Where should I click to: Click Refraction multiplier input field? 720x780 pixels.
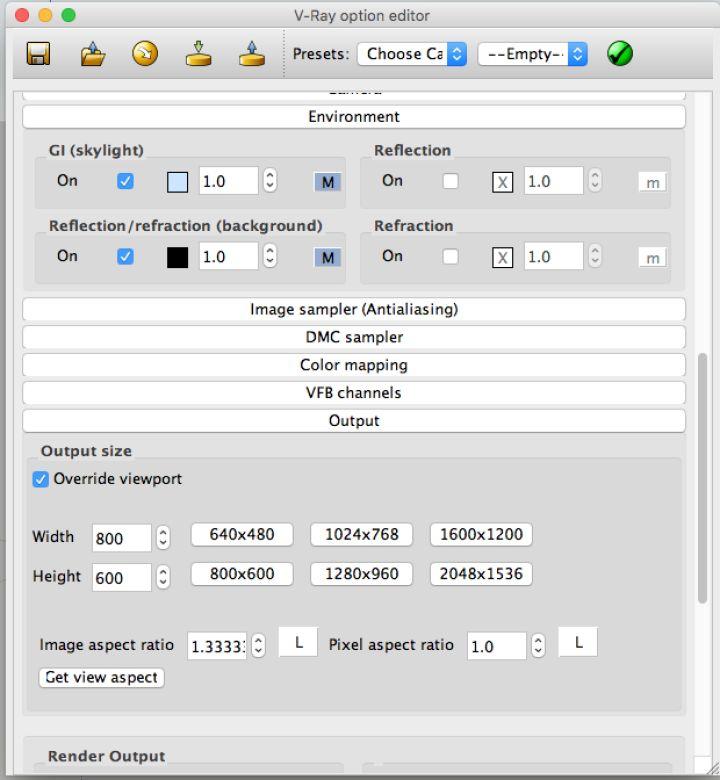point(554,256)
